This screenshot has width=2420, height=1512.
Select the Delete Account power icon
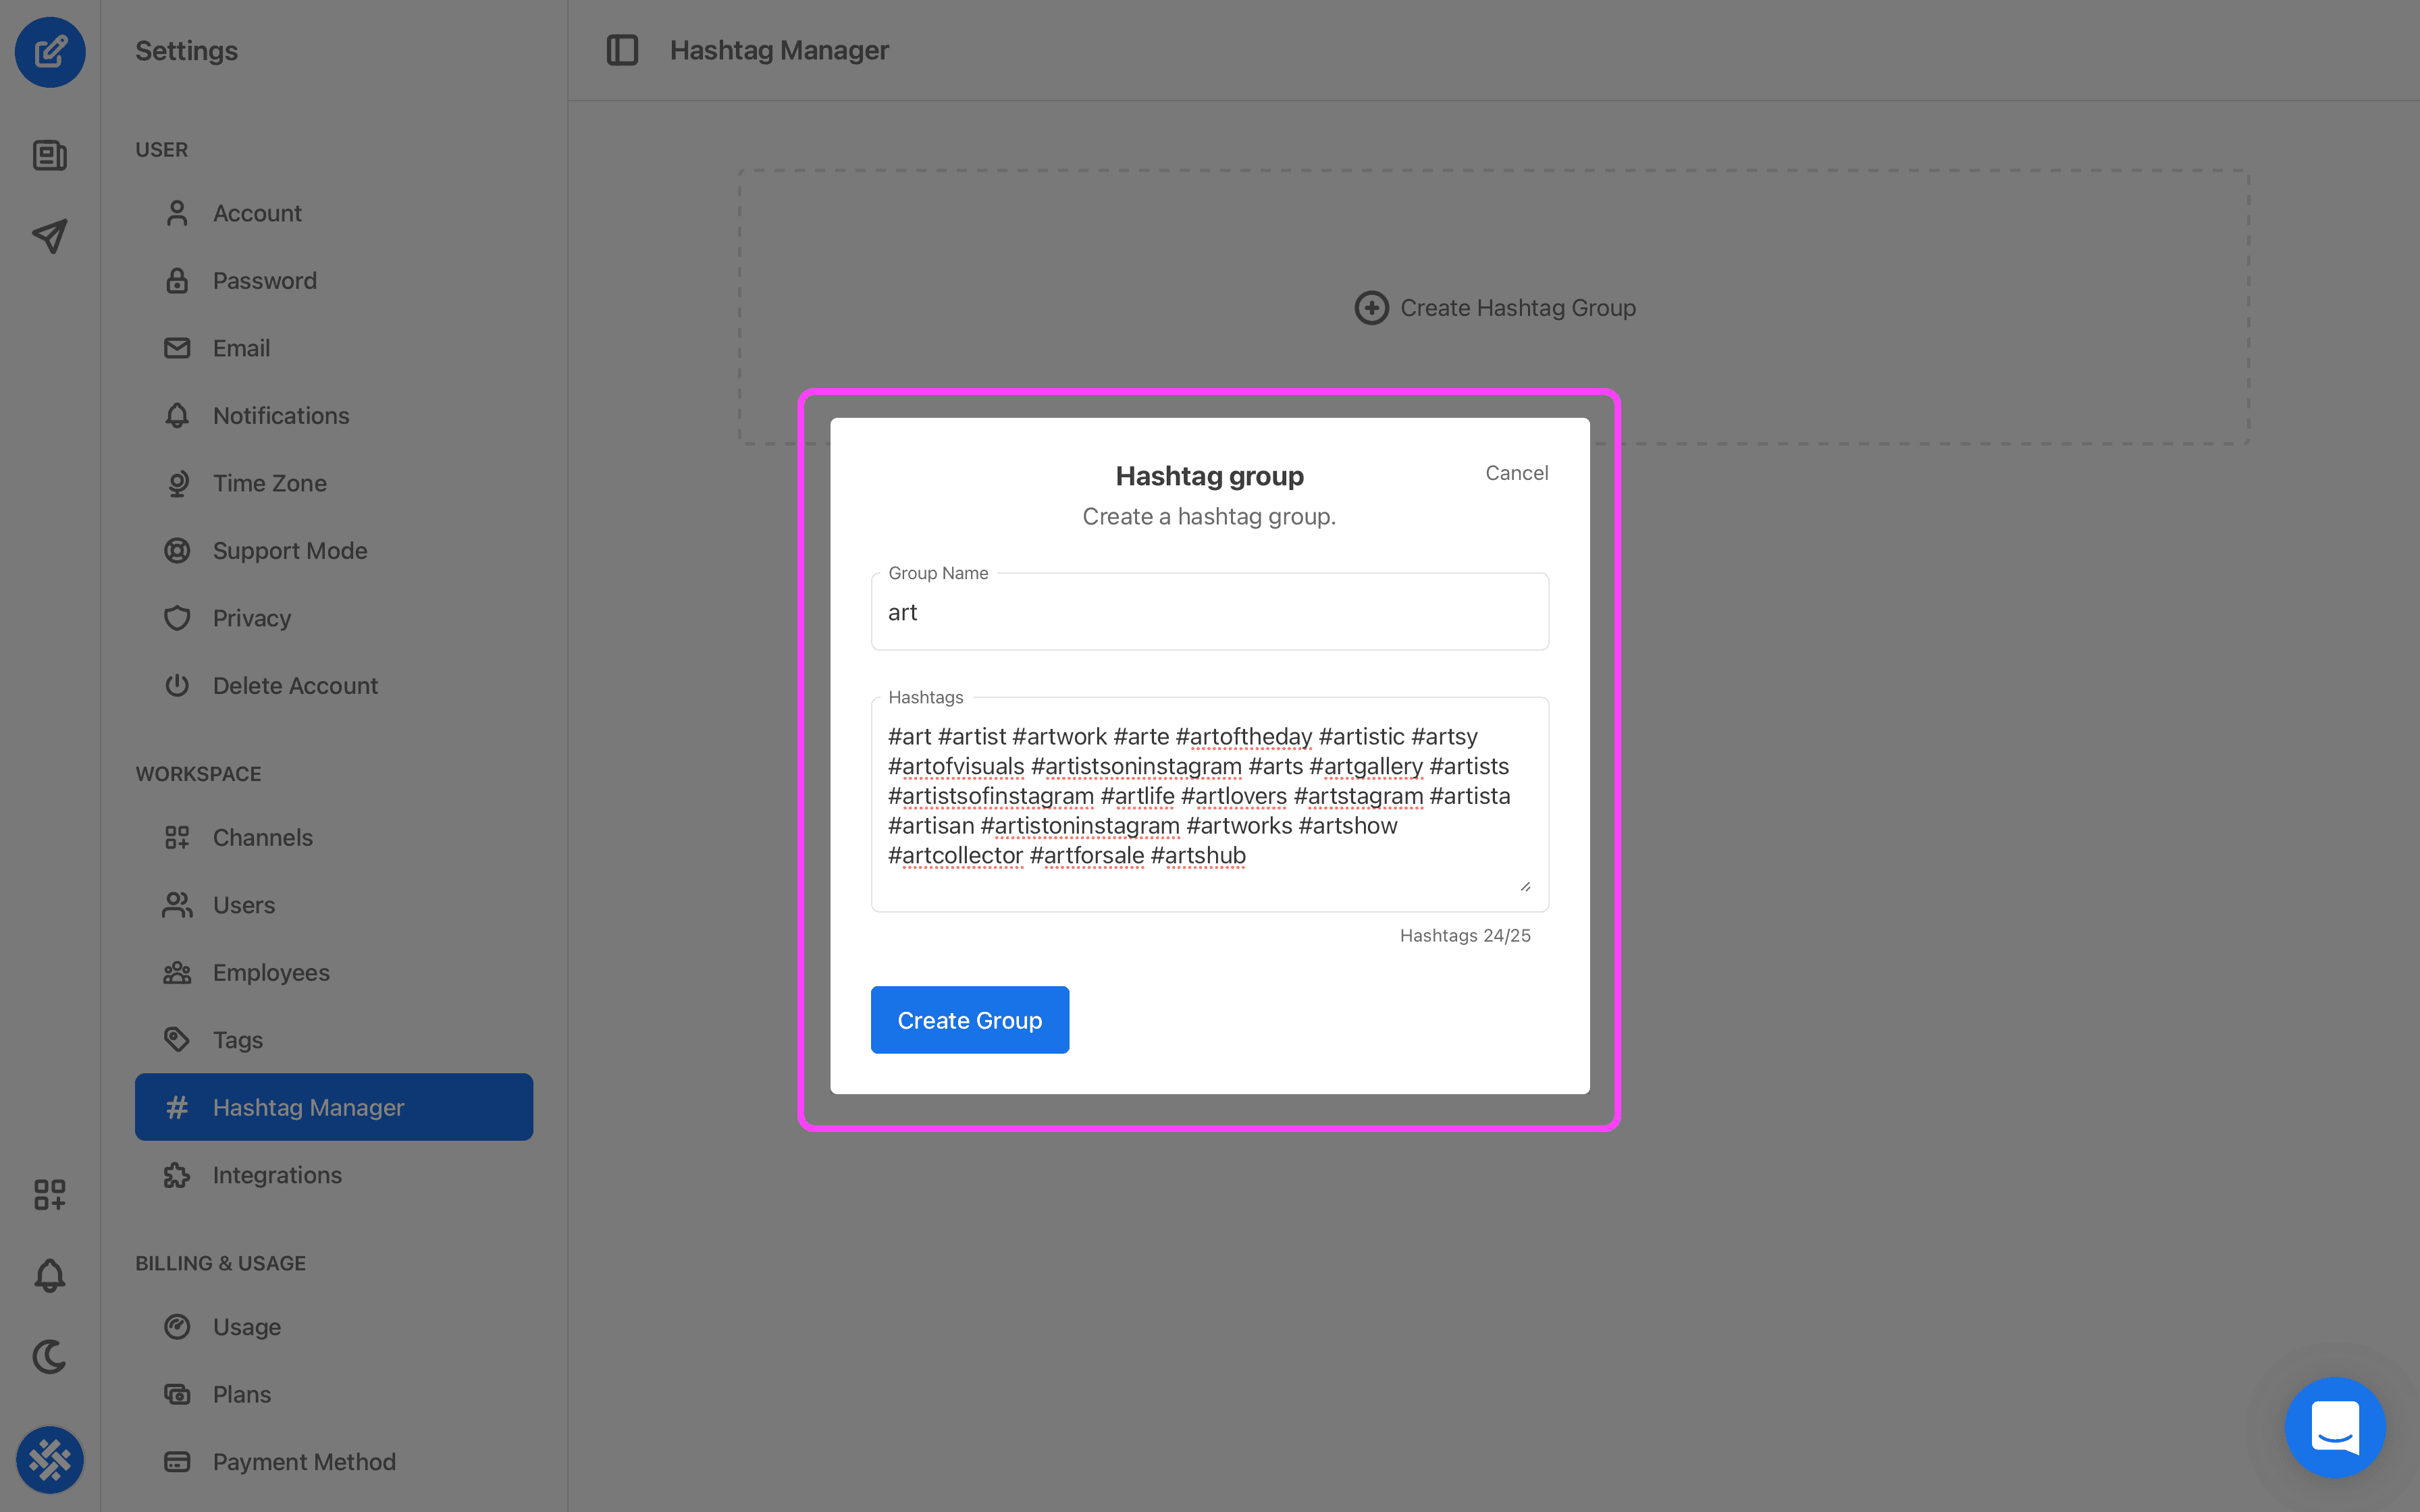[177, 685]
